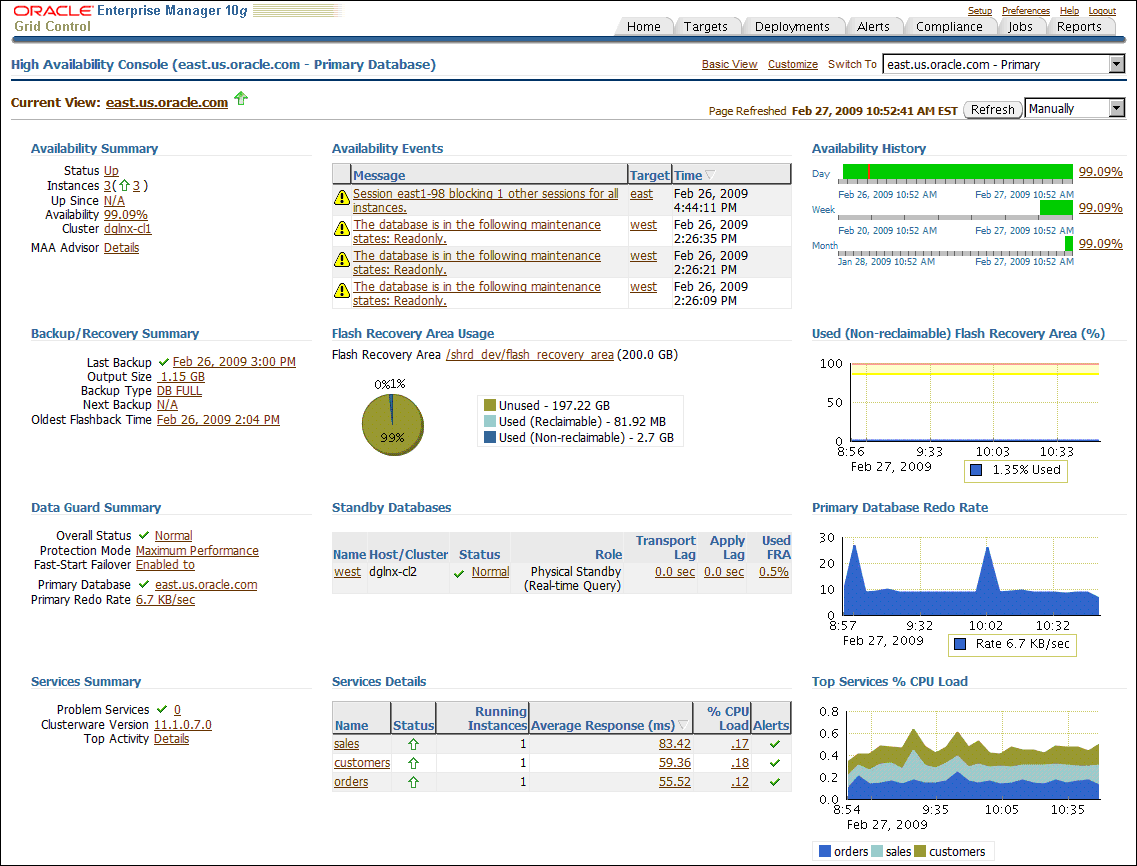Click the Oldest Flashback Time Feb 26 link

click(218, 419)
